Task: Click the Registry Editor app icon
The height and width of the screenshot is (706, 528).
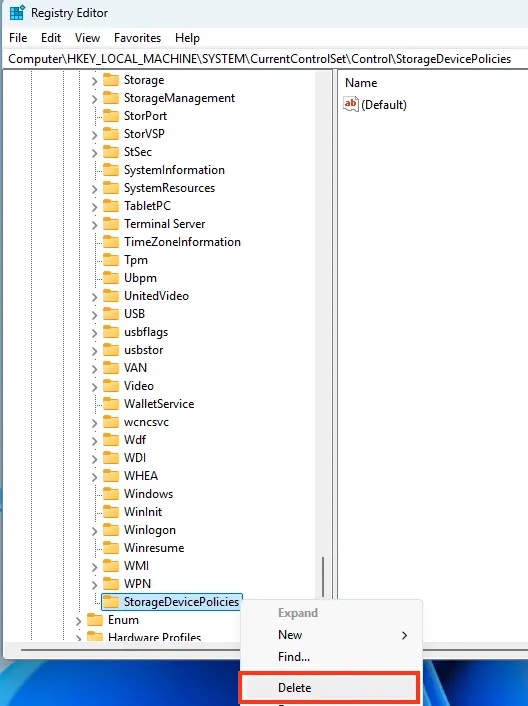Action: pyautogui.click(x=17, y=13)
